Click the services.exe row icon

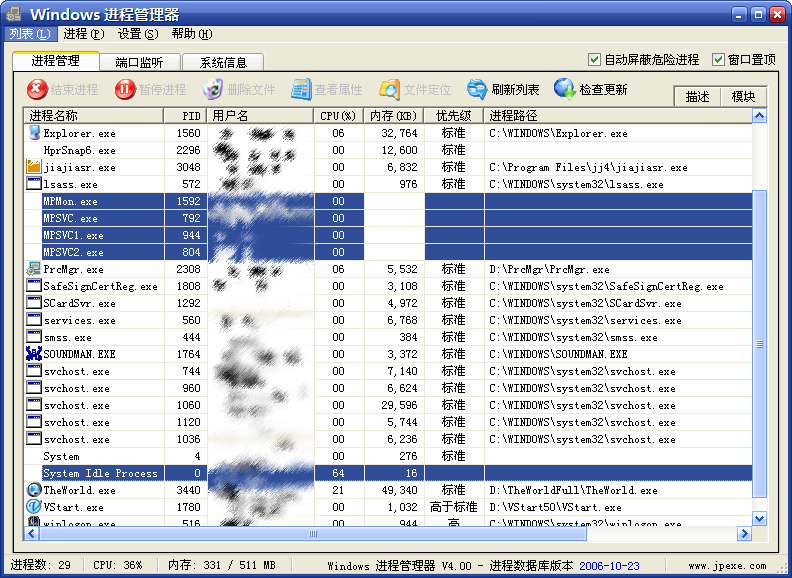pos(33,320)
